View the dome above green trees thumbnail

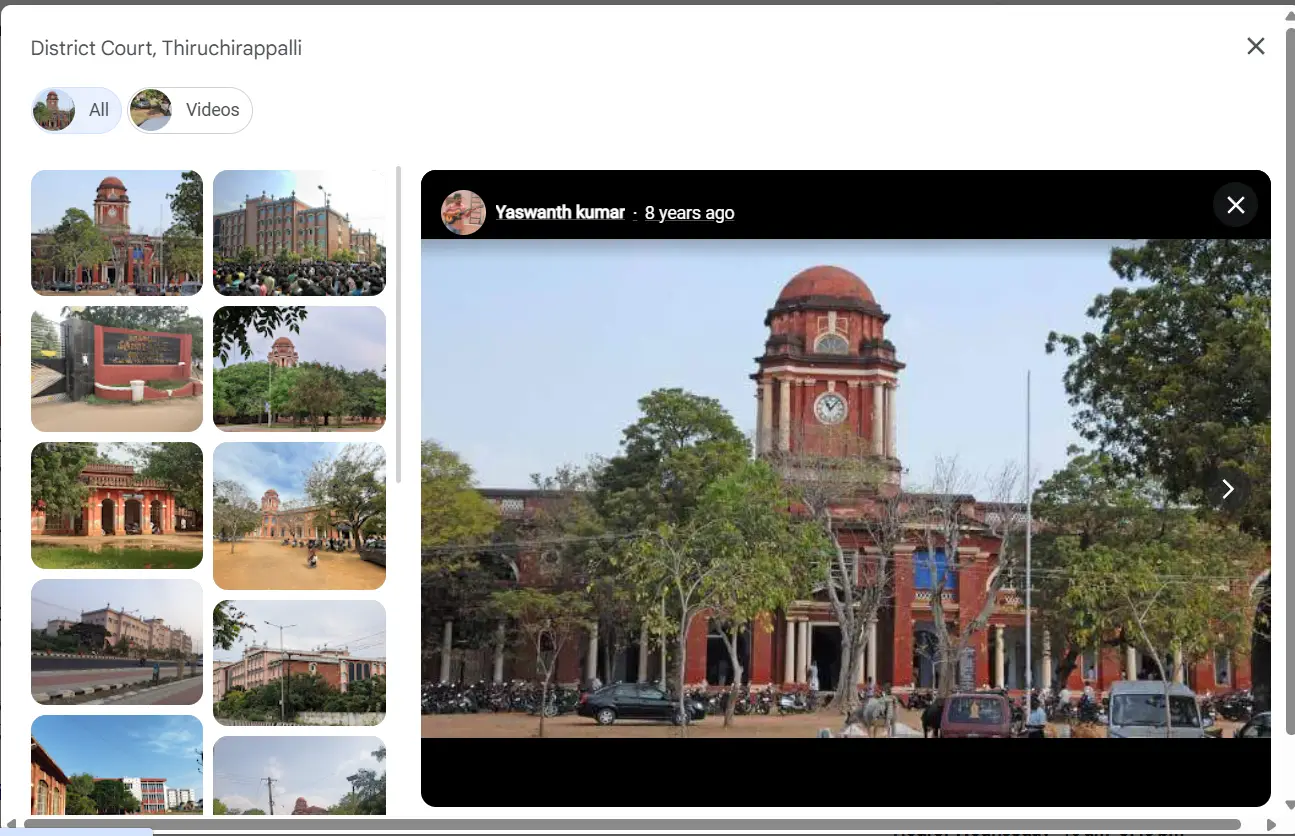pyautogui.click(x=299, y=369)
